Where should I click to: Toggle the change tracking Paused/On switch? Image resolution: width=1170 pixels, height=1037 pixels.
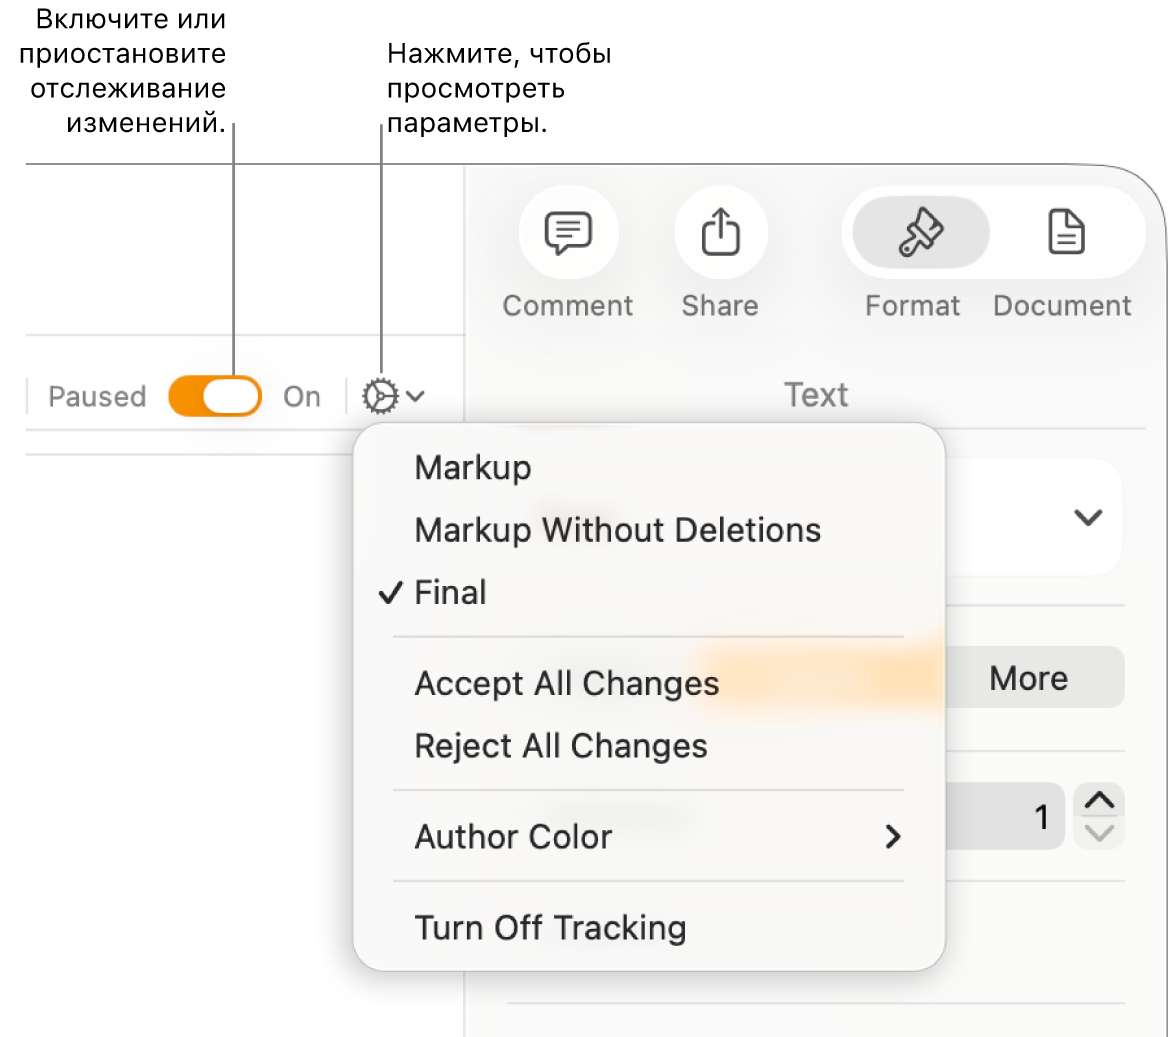pos(215,397)
